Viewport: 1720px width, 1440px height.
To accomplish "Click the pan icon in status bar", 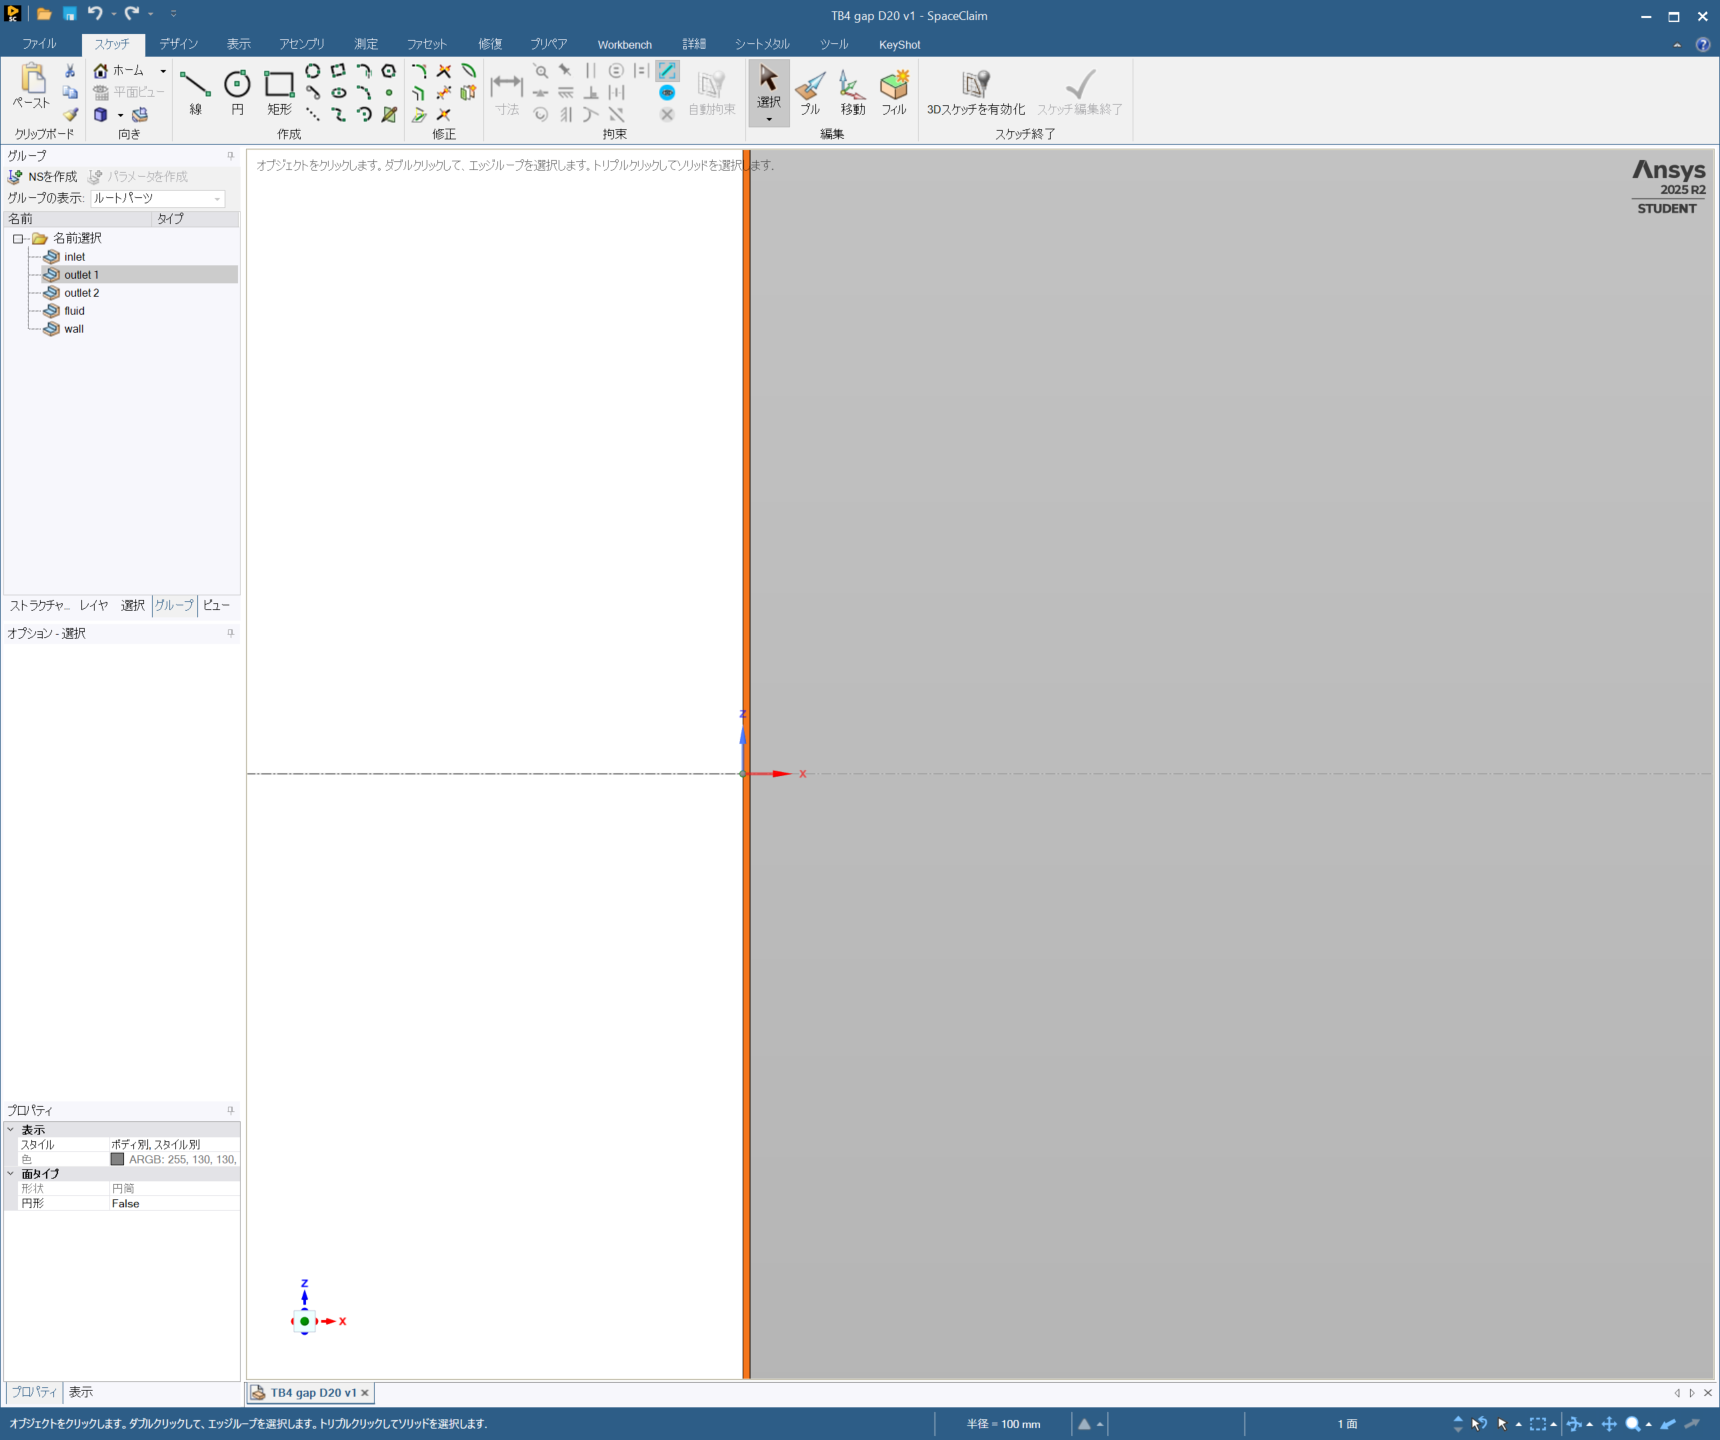I will pyautogui.click(x=1609, y=1424).
